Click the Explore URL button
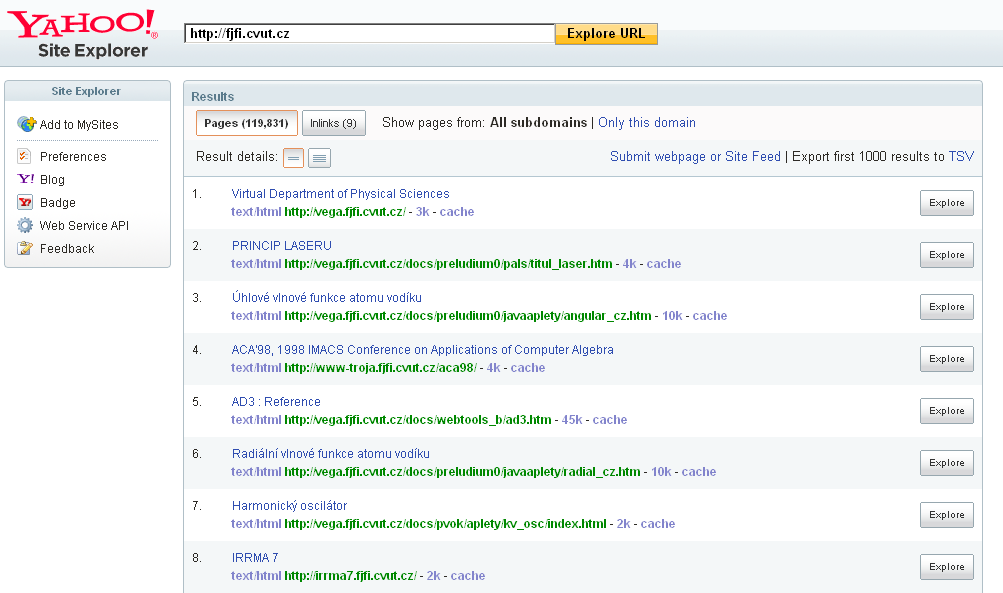Image resolution: width=1003 pixels, height=593 pixels. coord(606,33)
